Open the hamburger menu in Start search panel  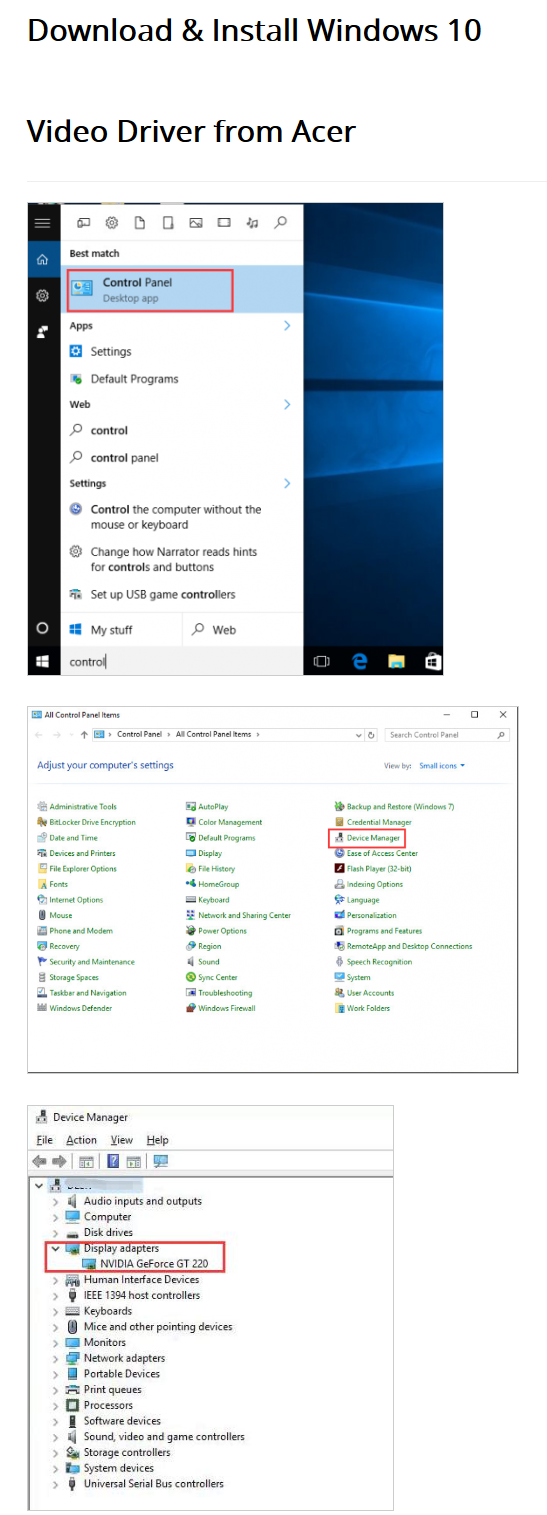43,223
